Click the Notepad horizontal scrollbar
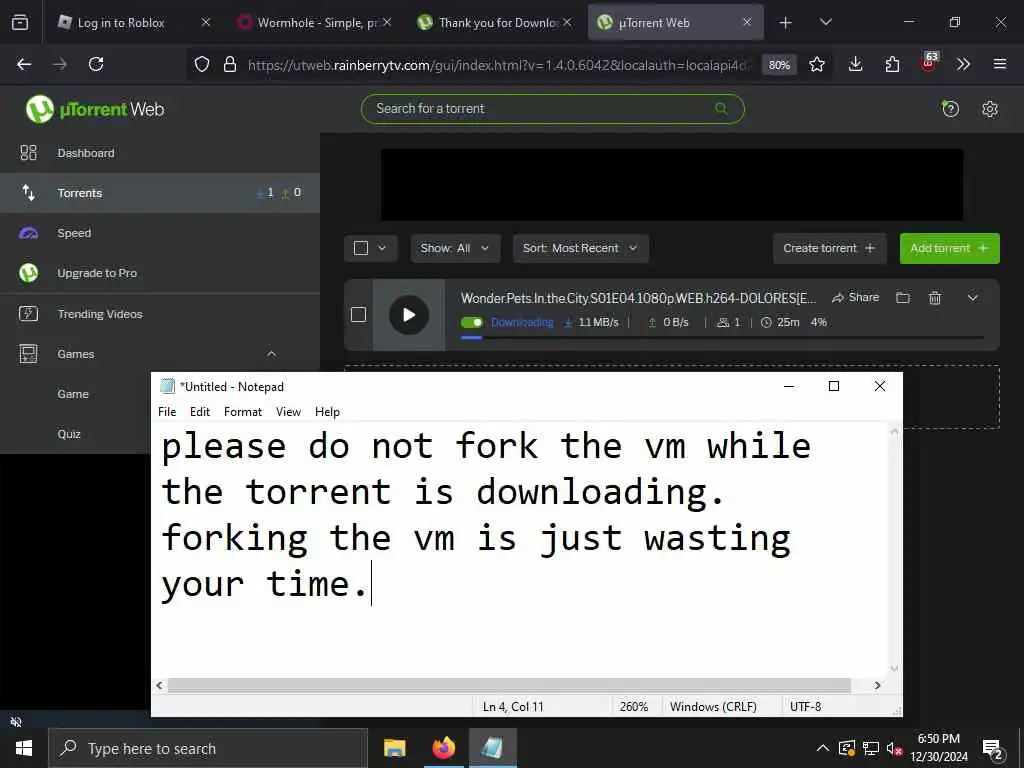1024x768 pixels. [509, 685]
